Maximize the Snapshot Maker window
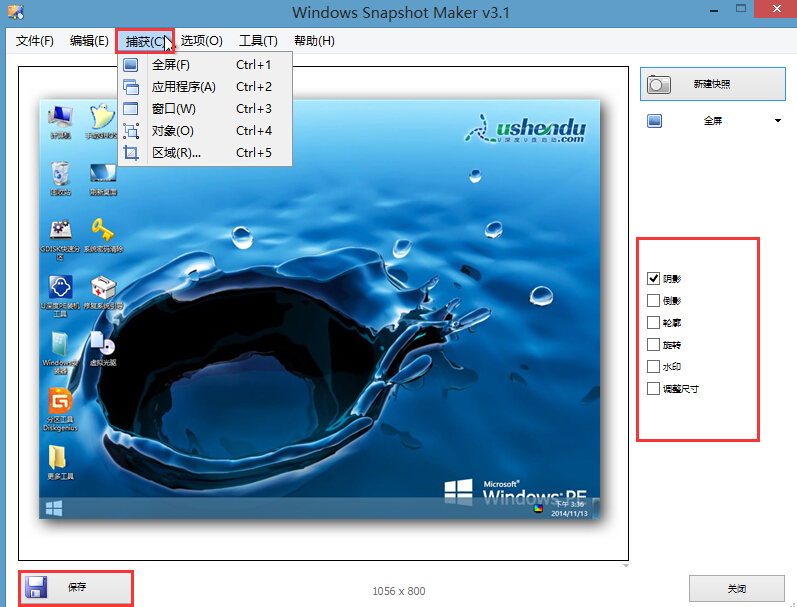 741,9
